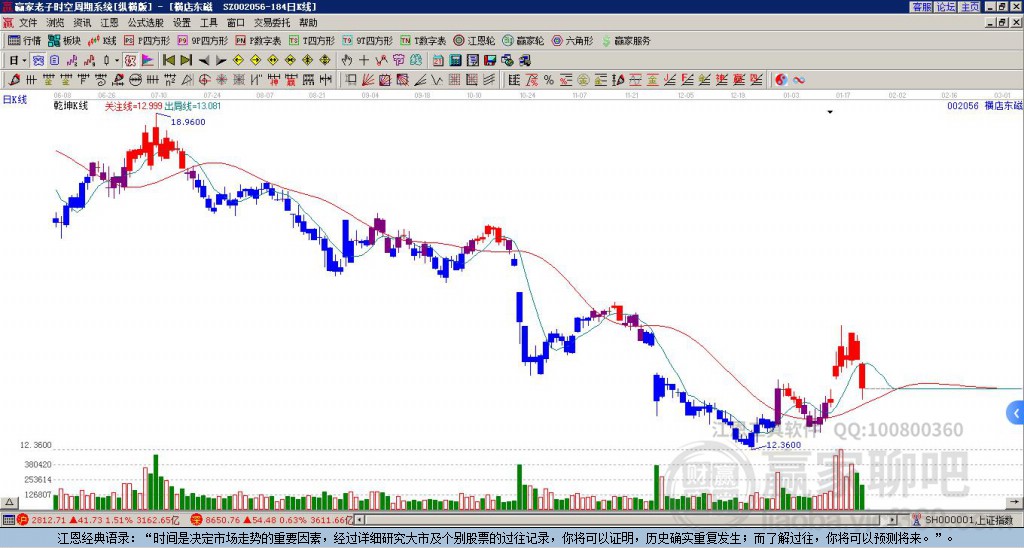Click the circle-with-lines ellipse tool

(x=135, y=80)
